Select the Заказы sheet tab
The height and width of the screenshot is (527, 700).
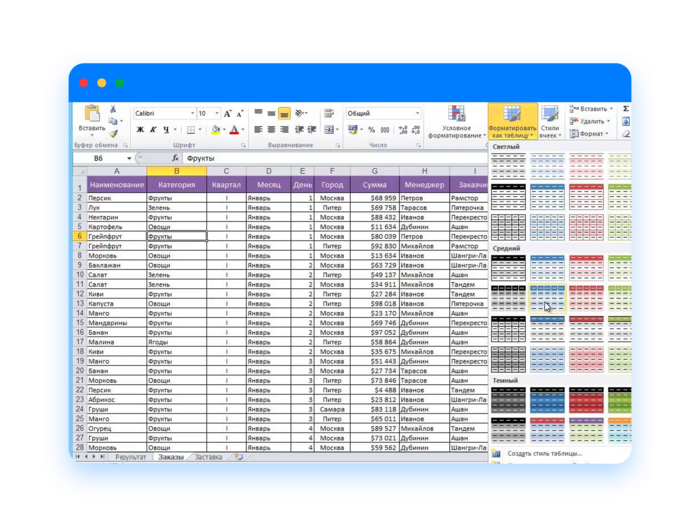pyautogui.click(x=171, y=457)
